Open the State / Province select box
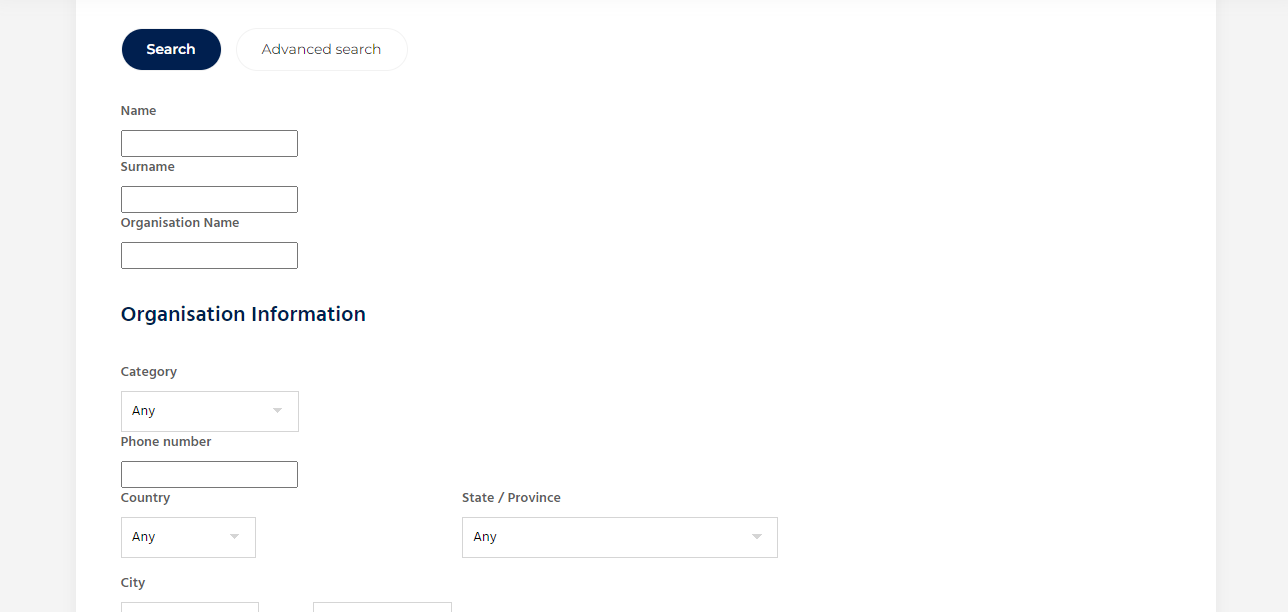The width and height of the screenshot is (1288, 612). (620, 537)
